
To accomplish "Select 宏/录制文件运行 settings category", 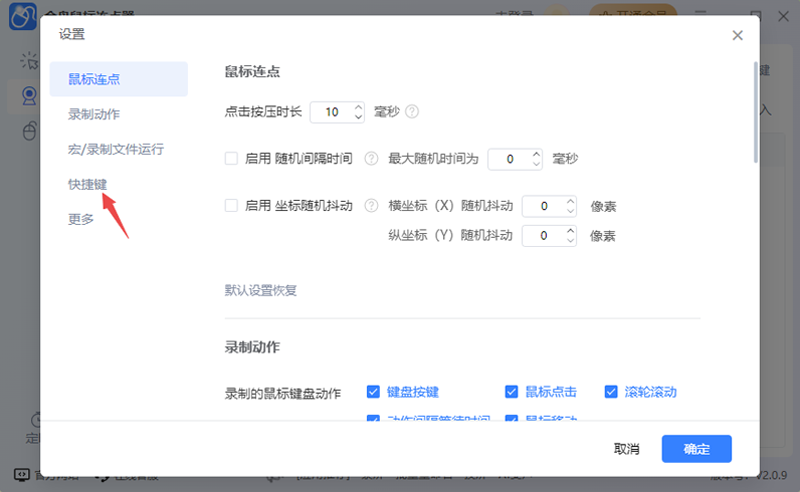I will pyautogui.click(x=116, y=149).
